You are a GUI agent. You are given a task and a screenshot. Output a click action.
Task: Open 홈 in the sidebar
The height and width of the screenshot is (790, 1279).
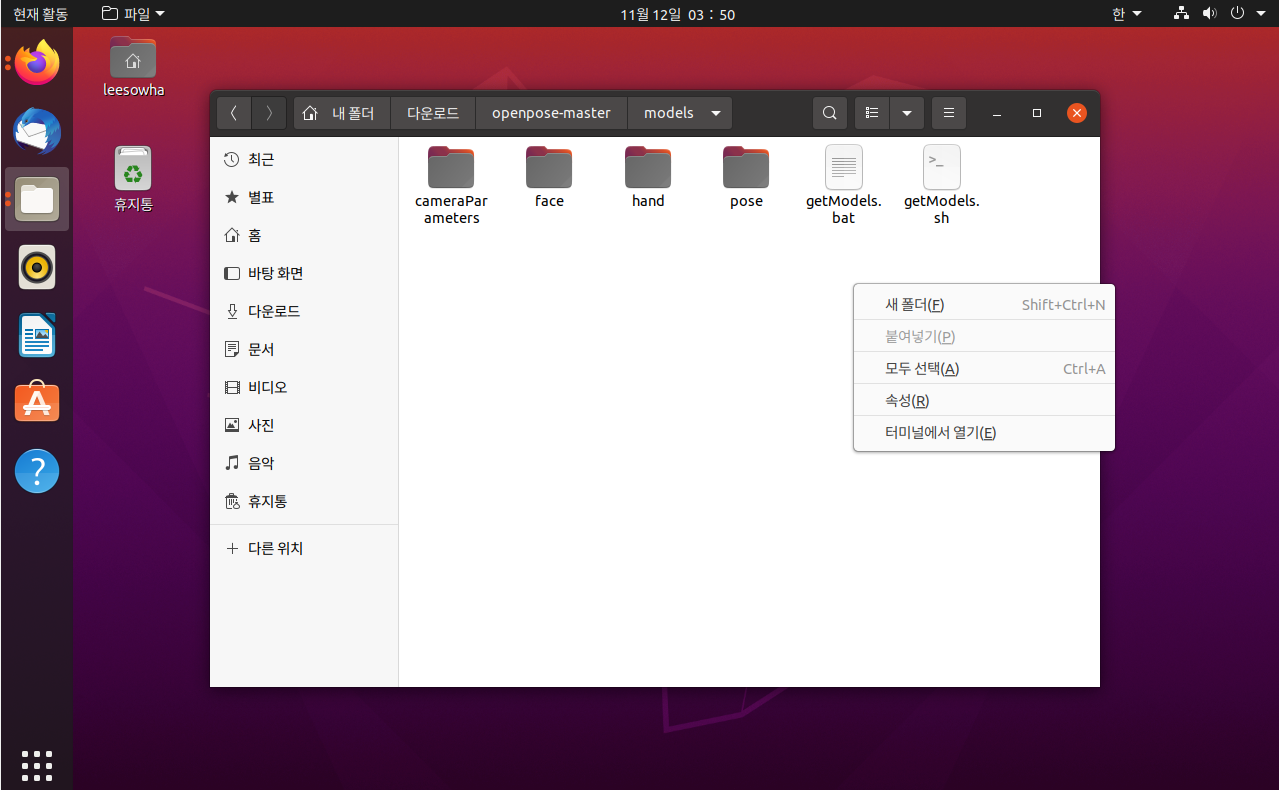click(x=304, y=235)
